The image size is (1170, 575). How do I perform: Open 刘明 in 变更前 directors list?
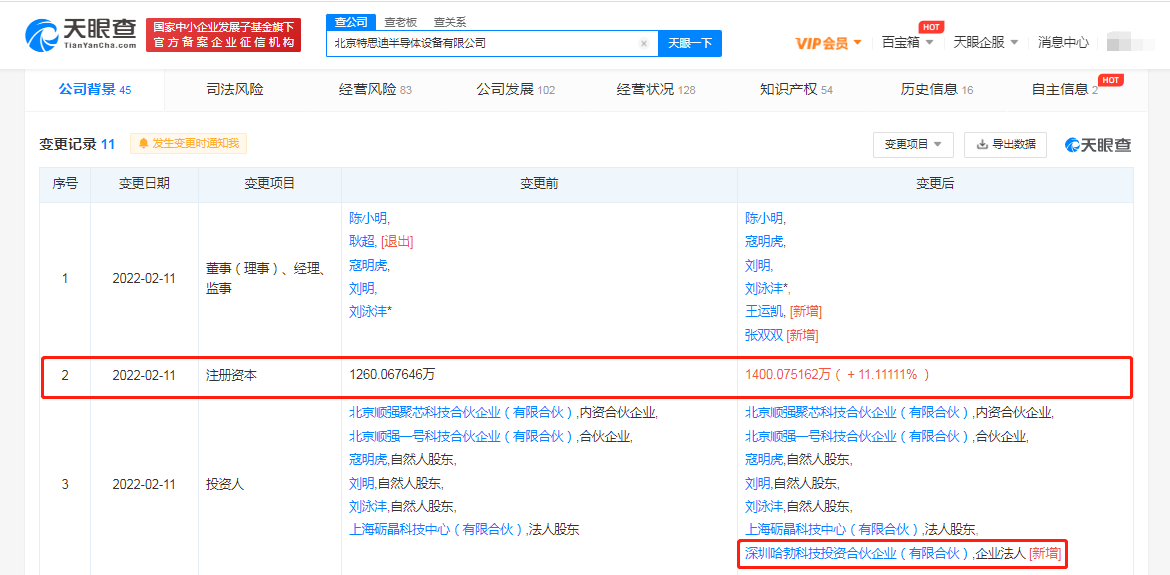click(x=361, y=288)
